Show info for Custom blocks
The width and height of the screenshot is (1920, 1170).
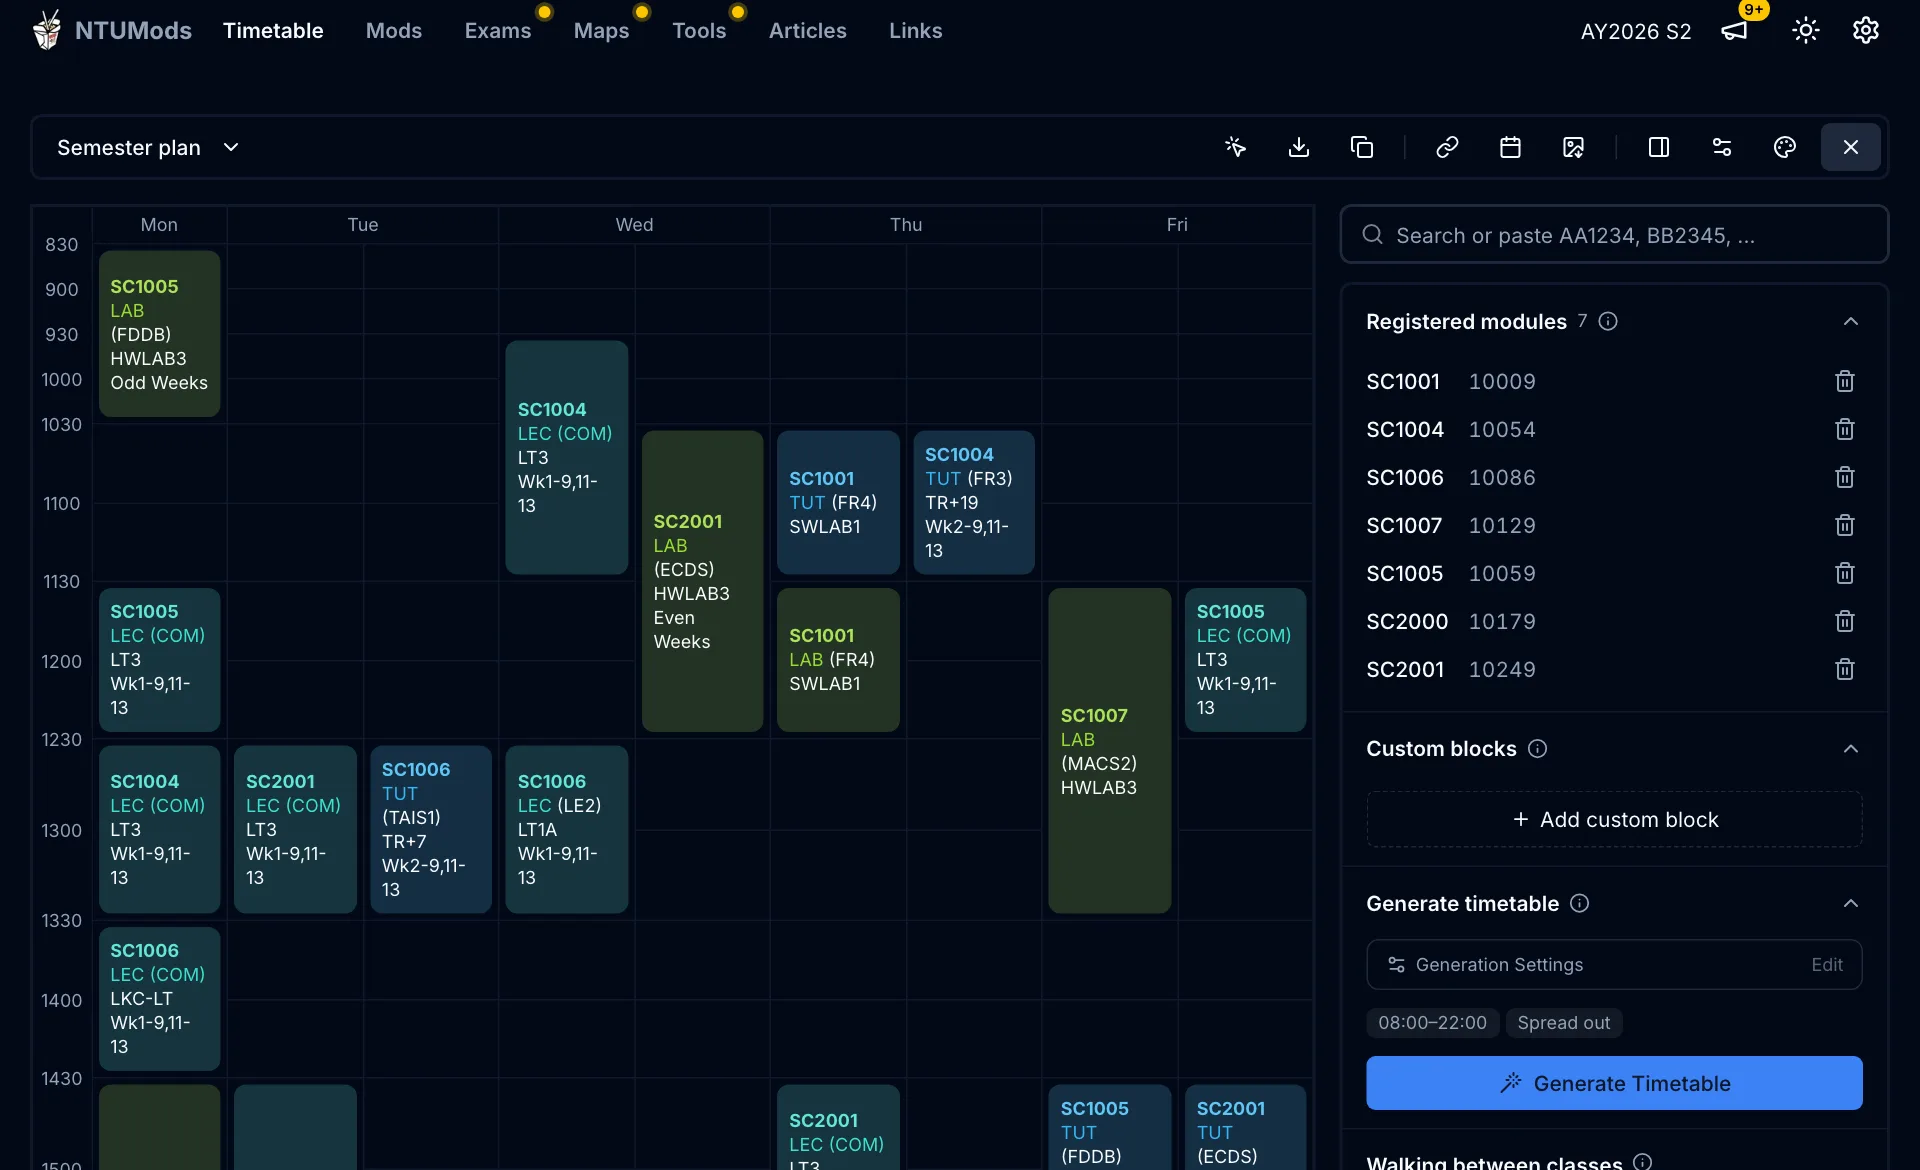(x=1538, y=748)
